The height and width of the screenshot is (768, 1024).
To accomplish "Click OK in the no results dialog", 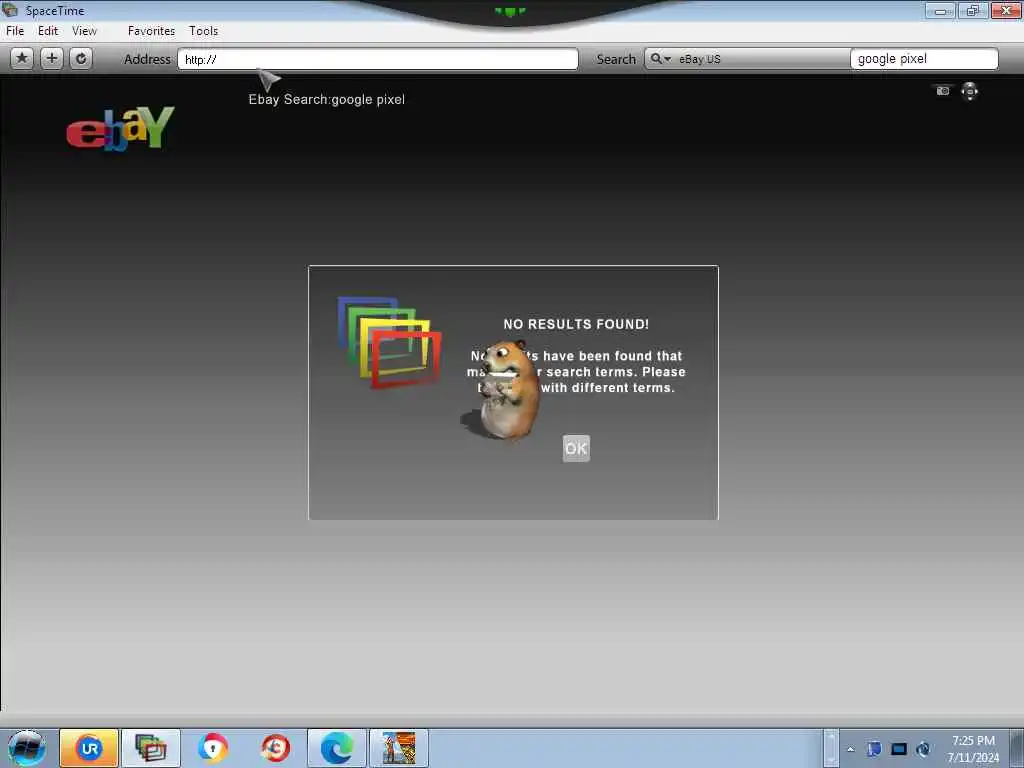I will (x=576, y=449).
